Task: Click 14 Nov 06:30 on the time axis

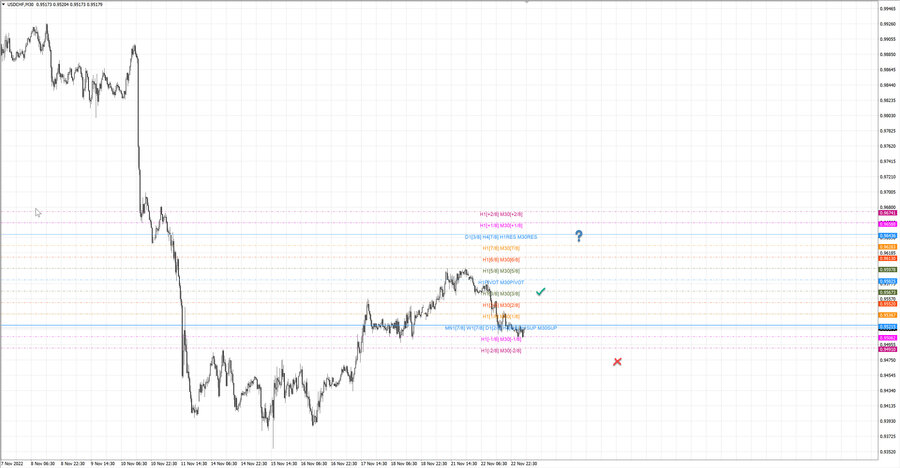Action: click(224, 463)
